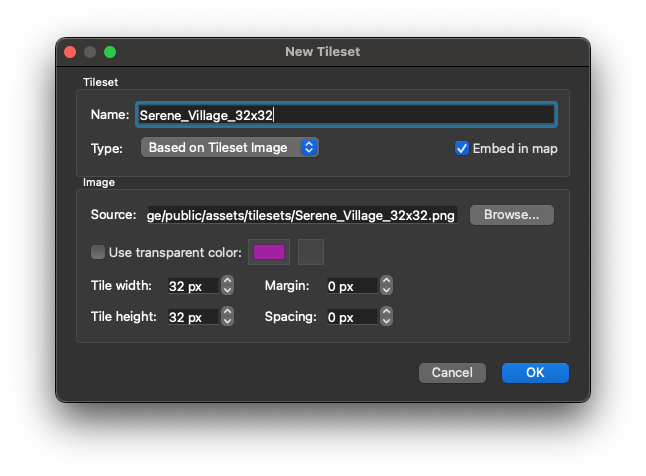The width and height of the screenshot is (646, 476).
Task: Click the Tile height stepper arrows
Action: 227,317
